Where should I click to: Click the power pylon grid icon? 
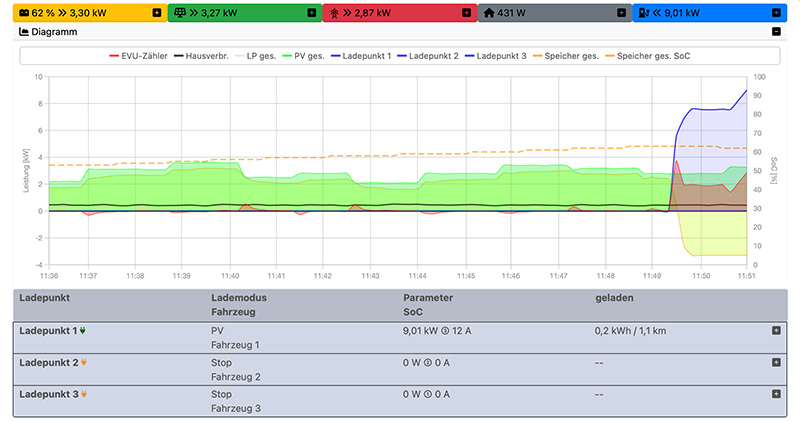pyautogui.click(x=334, y=13)
